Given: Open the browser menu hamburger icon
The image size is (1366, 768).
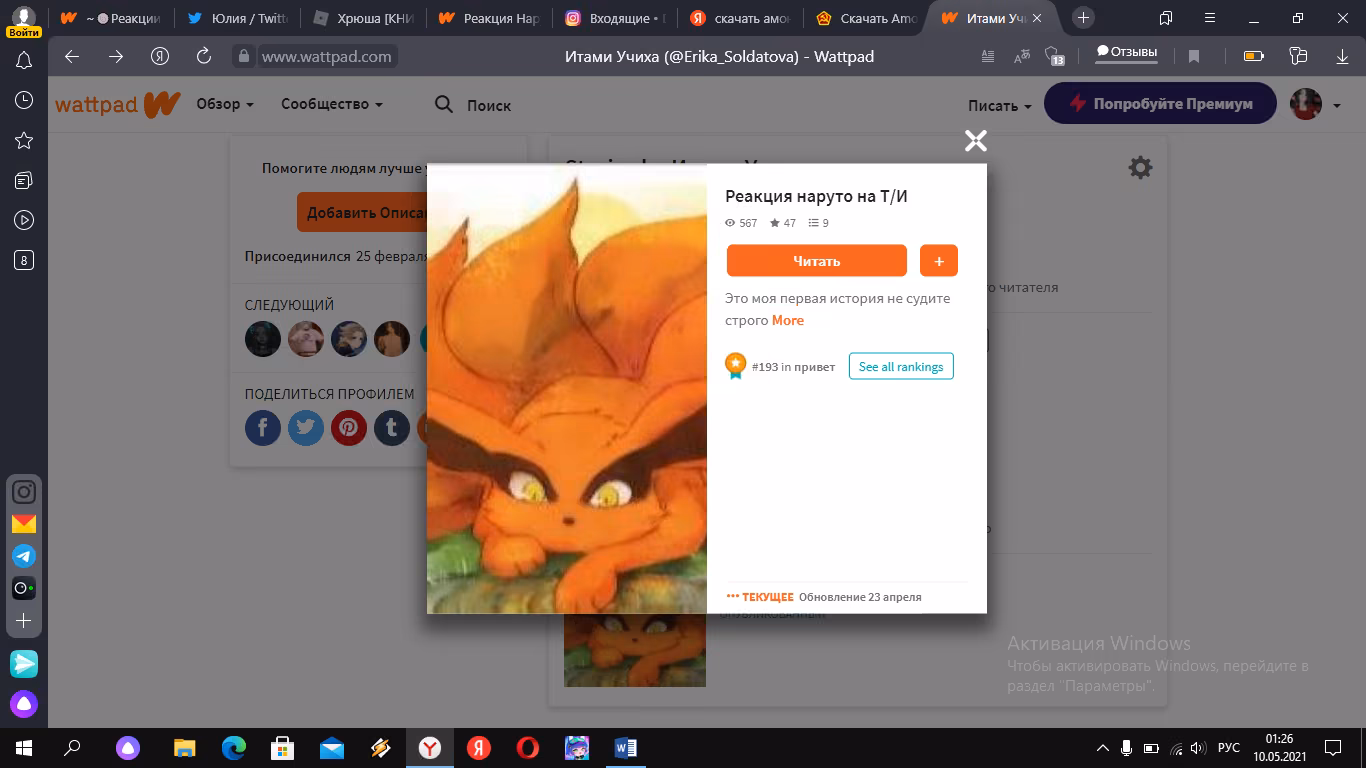Looking at the screenshot, I should click(x=1211, y=18).
